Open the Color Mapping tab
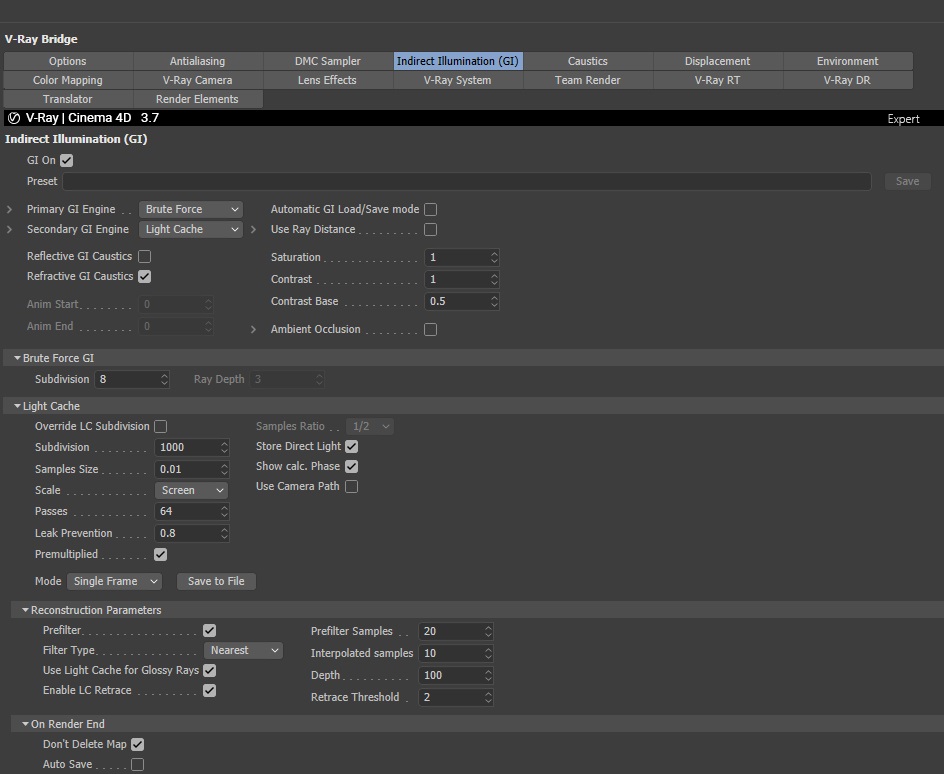Image resolution: width=944 pixels, height=774 pixels. [x=68, y=80]
